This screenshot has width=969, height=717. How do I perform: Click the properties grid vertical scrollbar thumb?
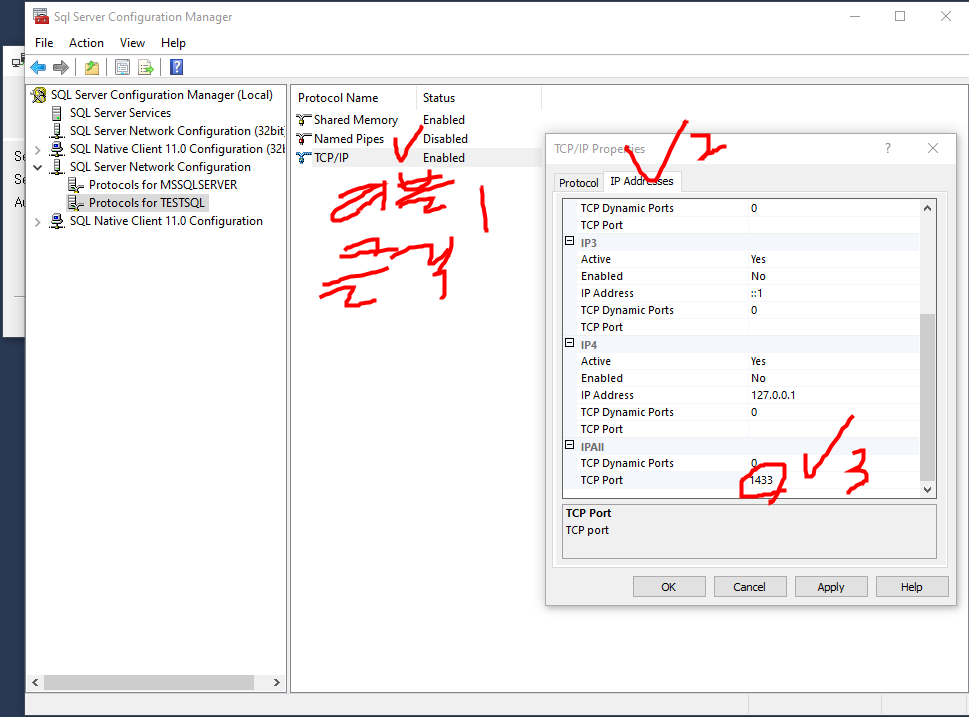point(927,397)
